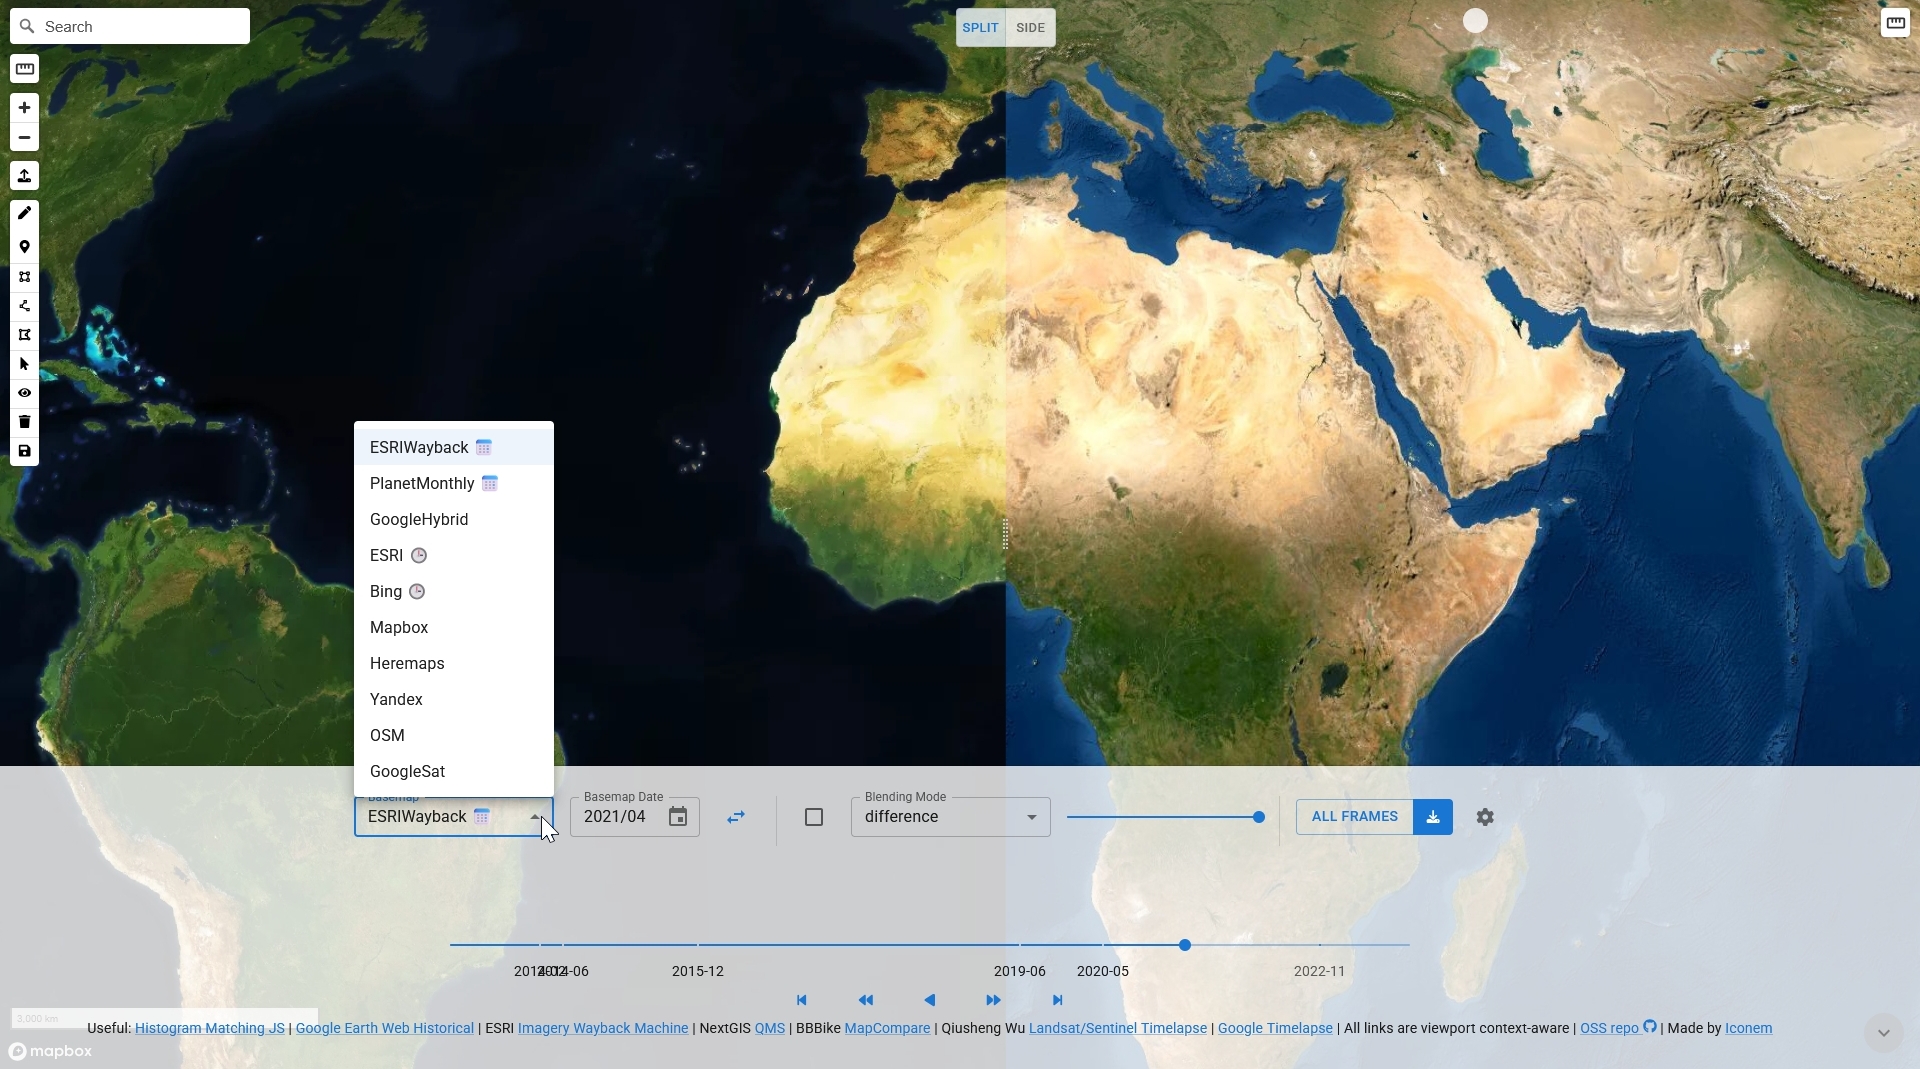This screenshot has width=1920, height=1069.
Task: Click the top-right ruler icon
Action: pyautogui.click(x=1895, y=23)
